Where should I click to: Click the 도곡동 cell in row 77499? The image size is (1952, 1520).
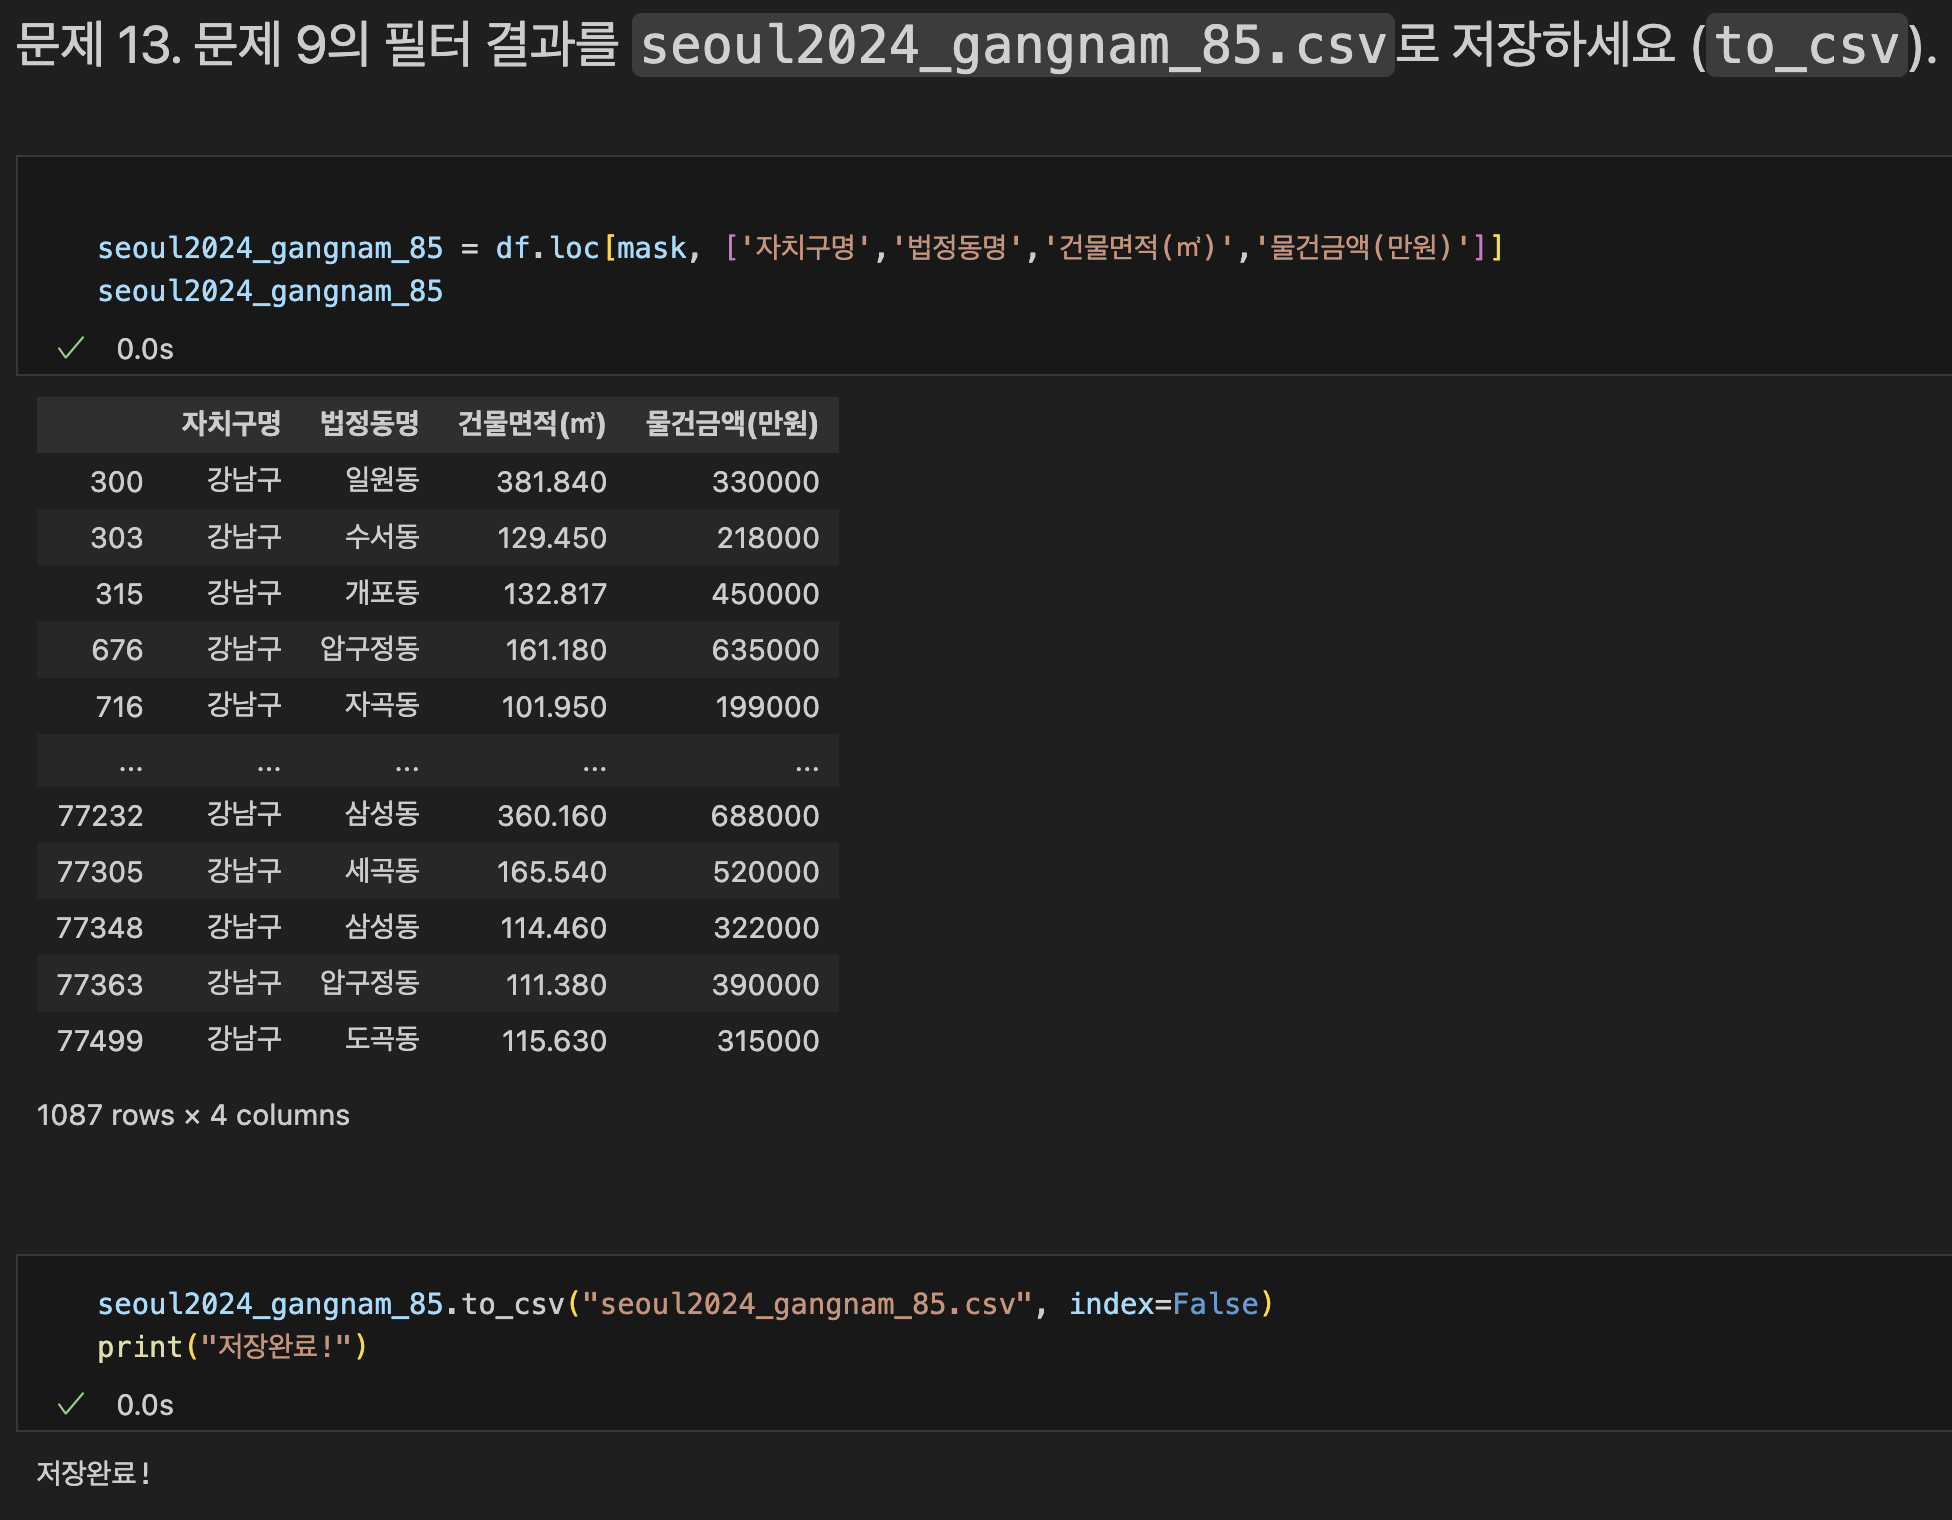click(381, 1040)
